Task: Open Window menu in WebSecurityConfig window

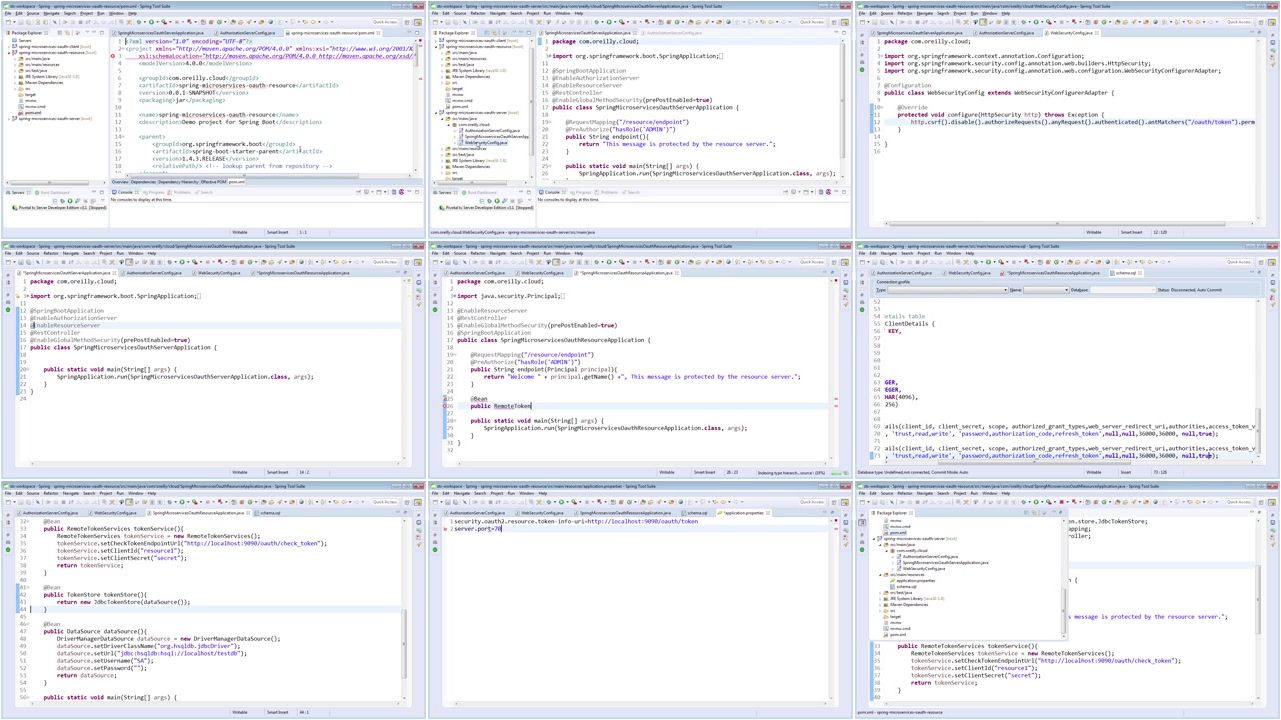Action: click(989, 13)
